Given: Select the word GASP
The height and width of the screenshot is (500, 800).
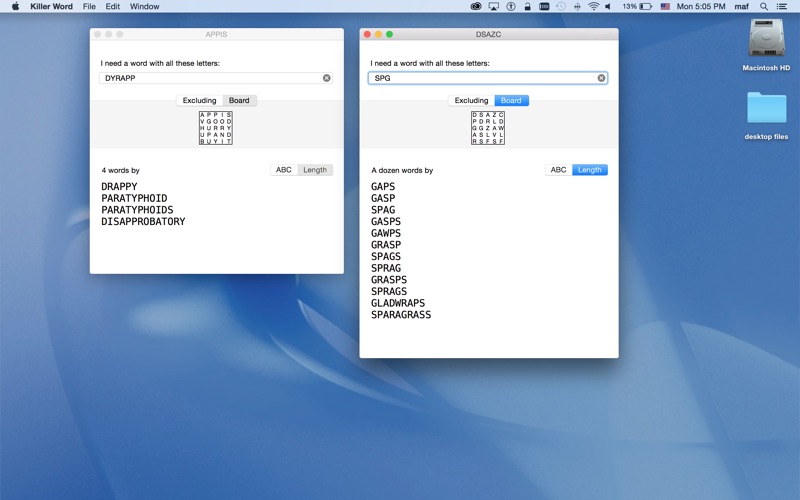Looking at the screenshot, I should click(383, 198).
